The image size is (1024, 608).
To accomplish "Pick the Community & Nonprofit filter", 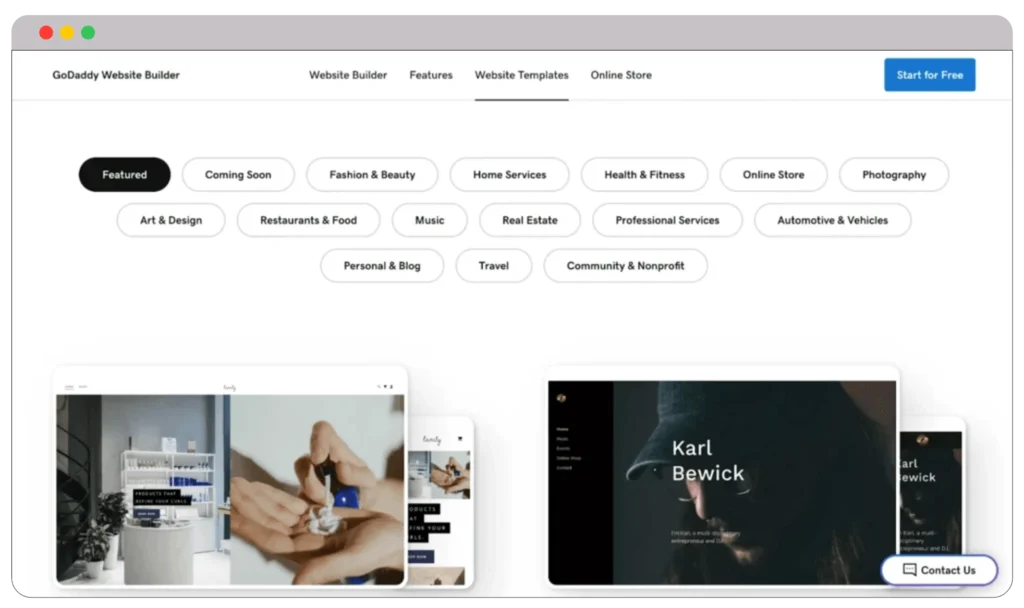I will (x=625, y=266).
